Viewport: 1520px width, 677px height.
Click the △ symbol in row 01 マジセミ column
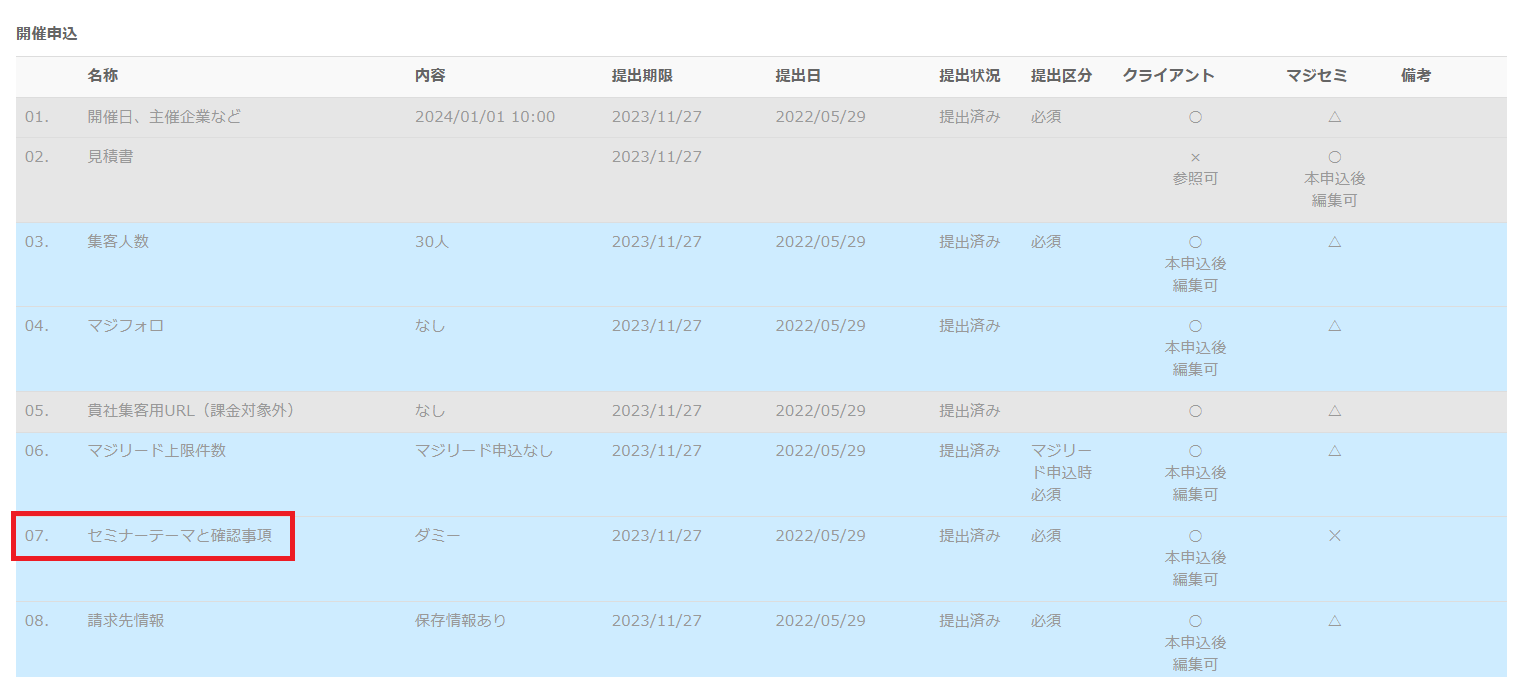1334,117
